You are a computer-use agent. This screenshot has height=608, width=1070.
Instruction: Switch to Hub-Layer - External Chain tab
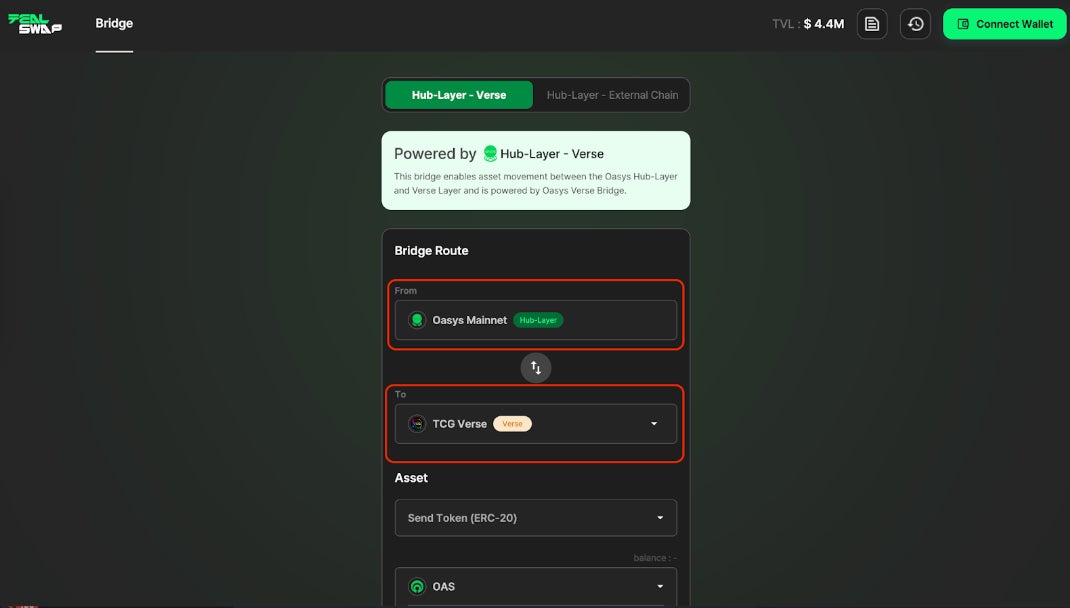pyautogui.click(x=612, y=95)
